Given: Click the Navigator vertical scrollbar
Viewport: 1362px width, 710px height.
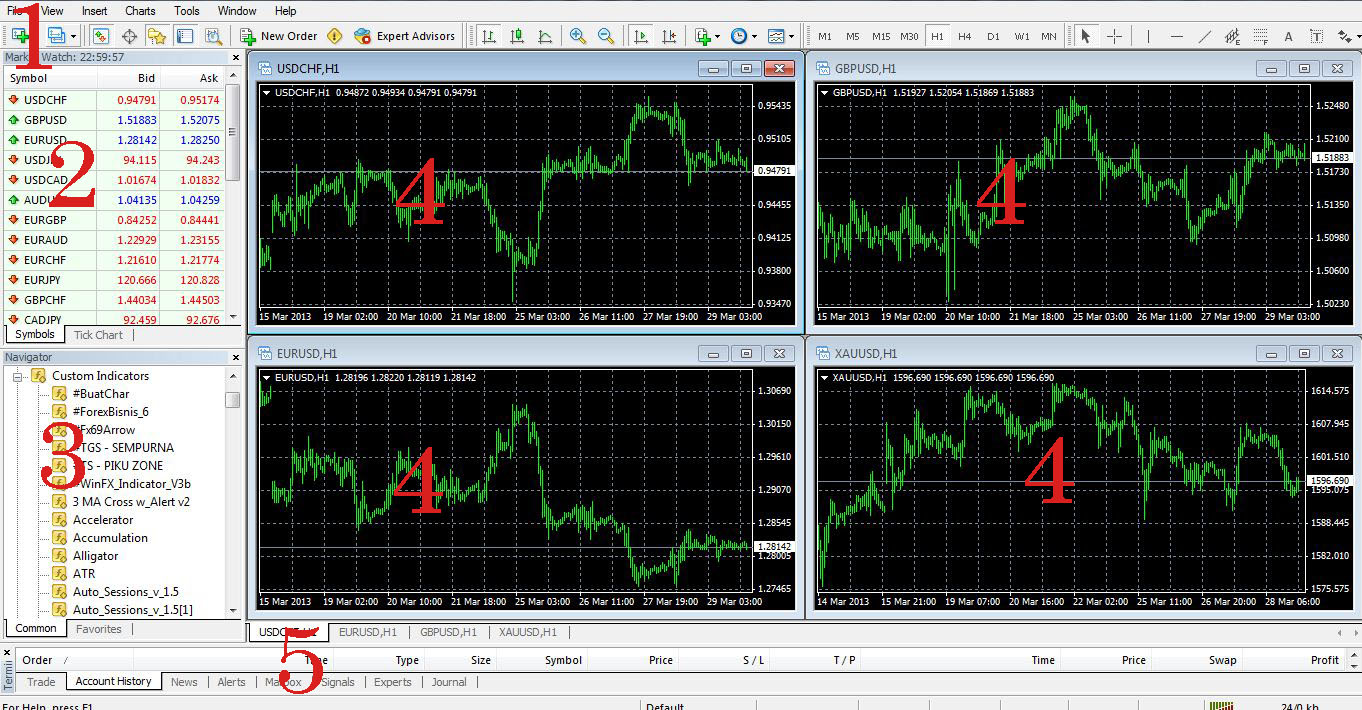Looking at the screenshot, I should 233,493.
